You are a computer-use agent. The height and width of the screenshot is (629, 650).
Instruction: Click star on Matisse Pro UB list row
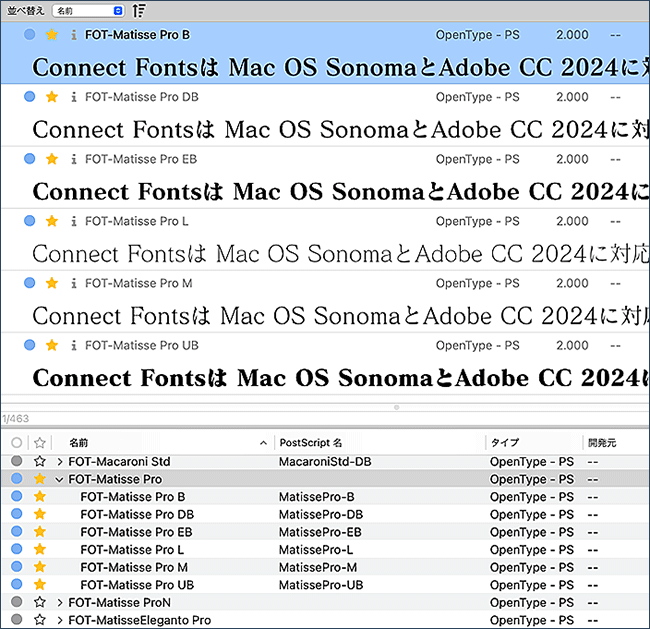point(40,585)
